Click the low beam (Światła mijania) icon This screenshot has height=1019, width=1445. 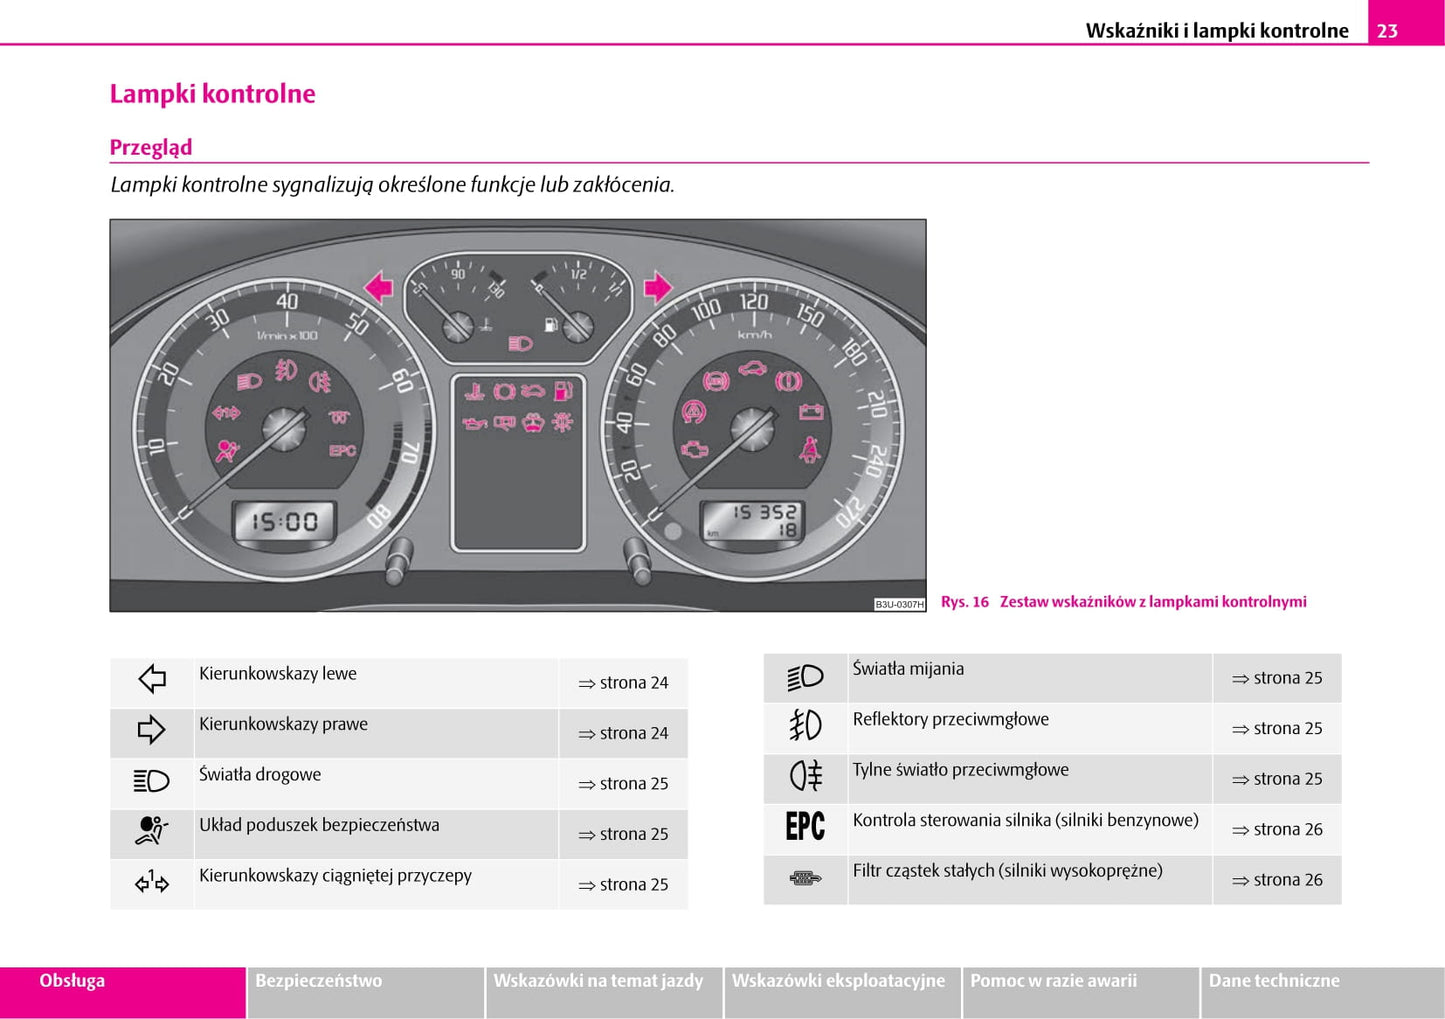point(805,677)
